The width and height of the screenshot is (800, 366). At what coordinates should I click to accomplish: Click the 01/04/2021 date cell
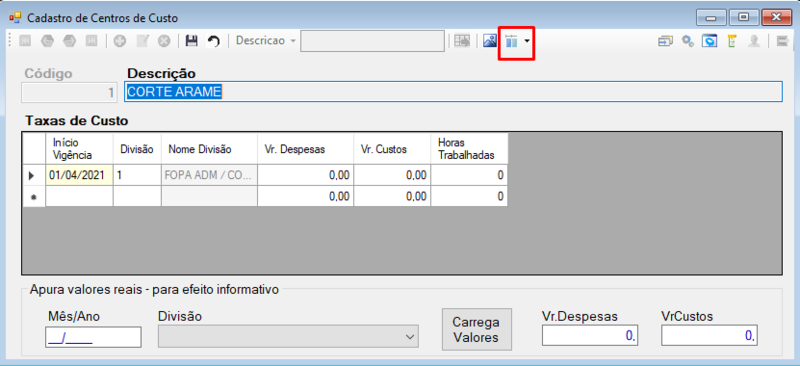tap(79, 175)
